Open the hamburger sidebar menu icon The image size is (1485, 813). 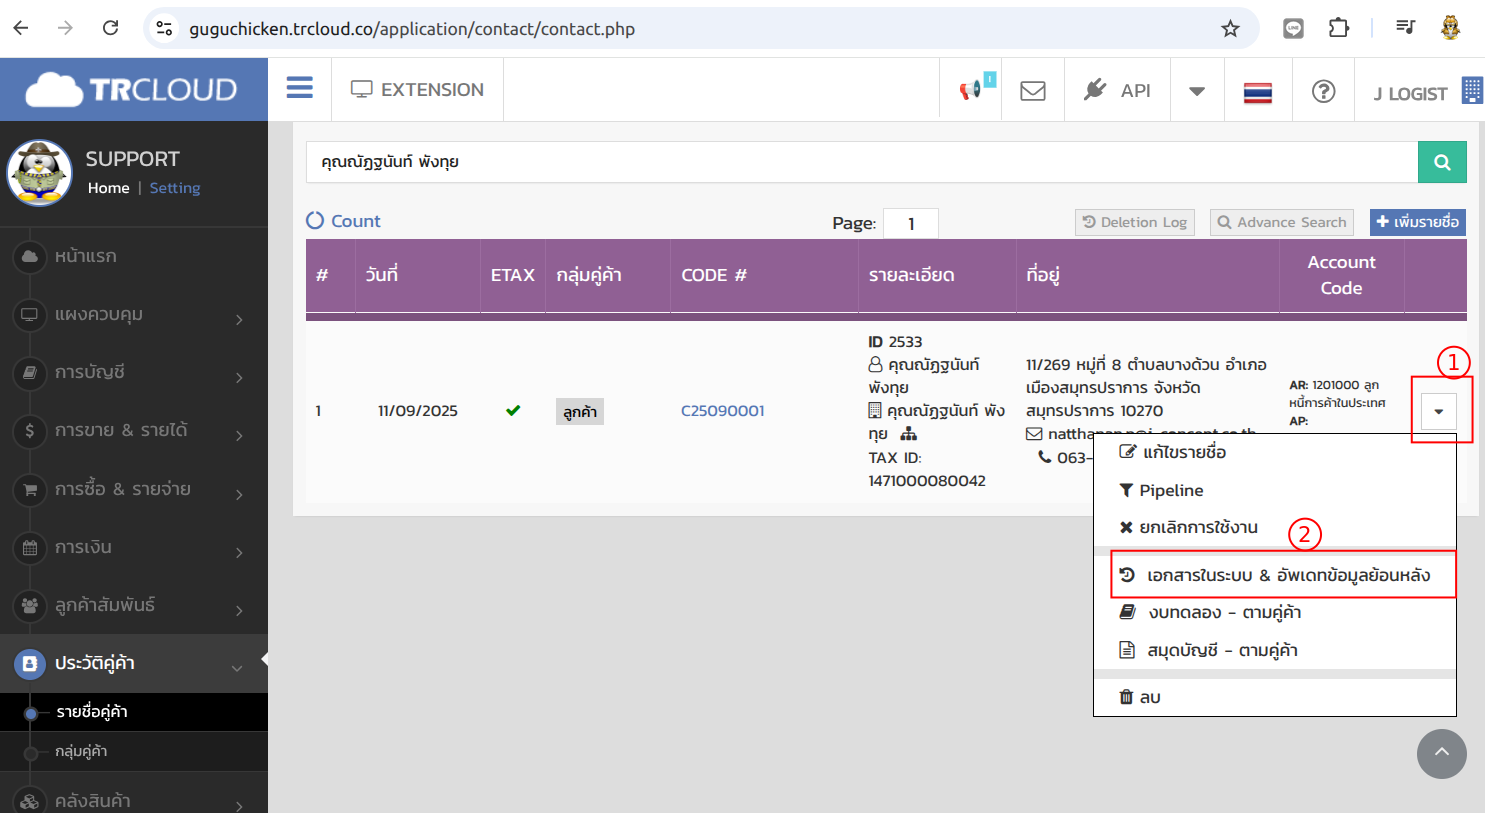tap(299, 89)
